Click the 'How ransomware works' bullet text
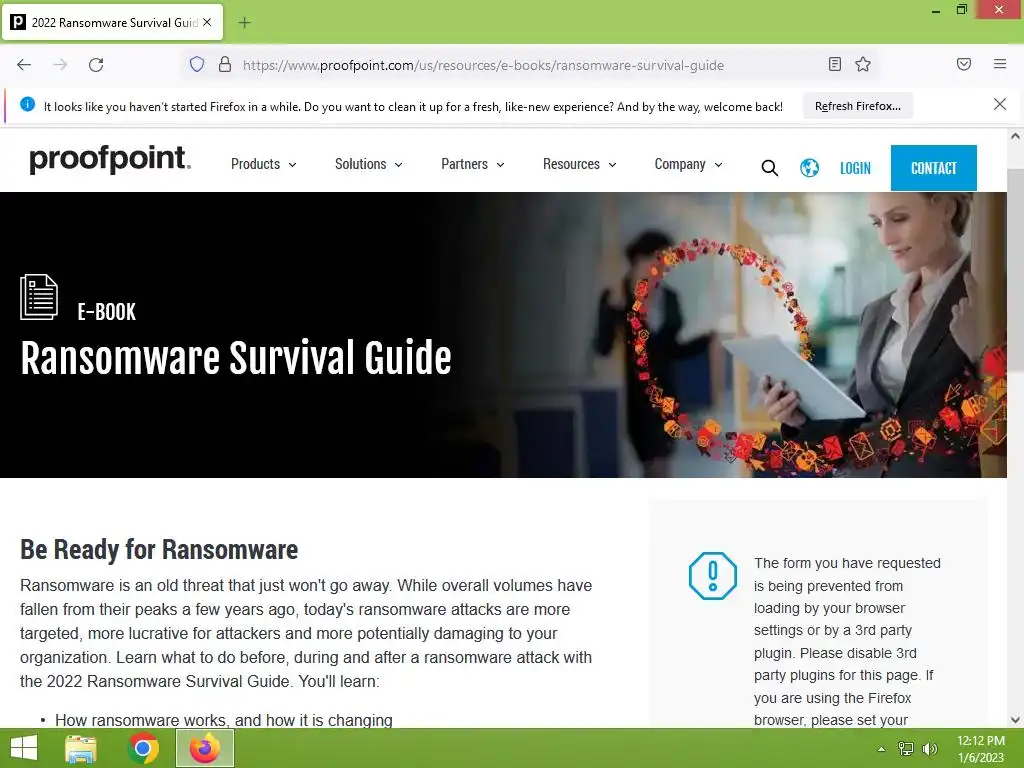This screenshot has width=1024, height=768. (223, 720)
